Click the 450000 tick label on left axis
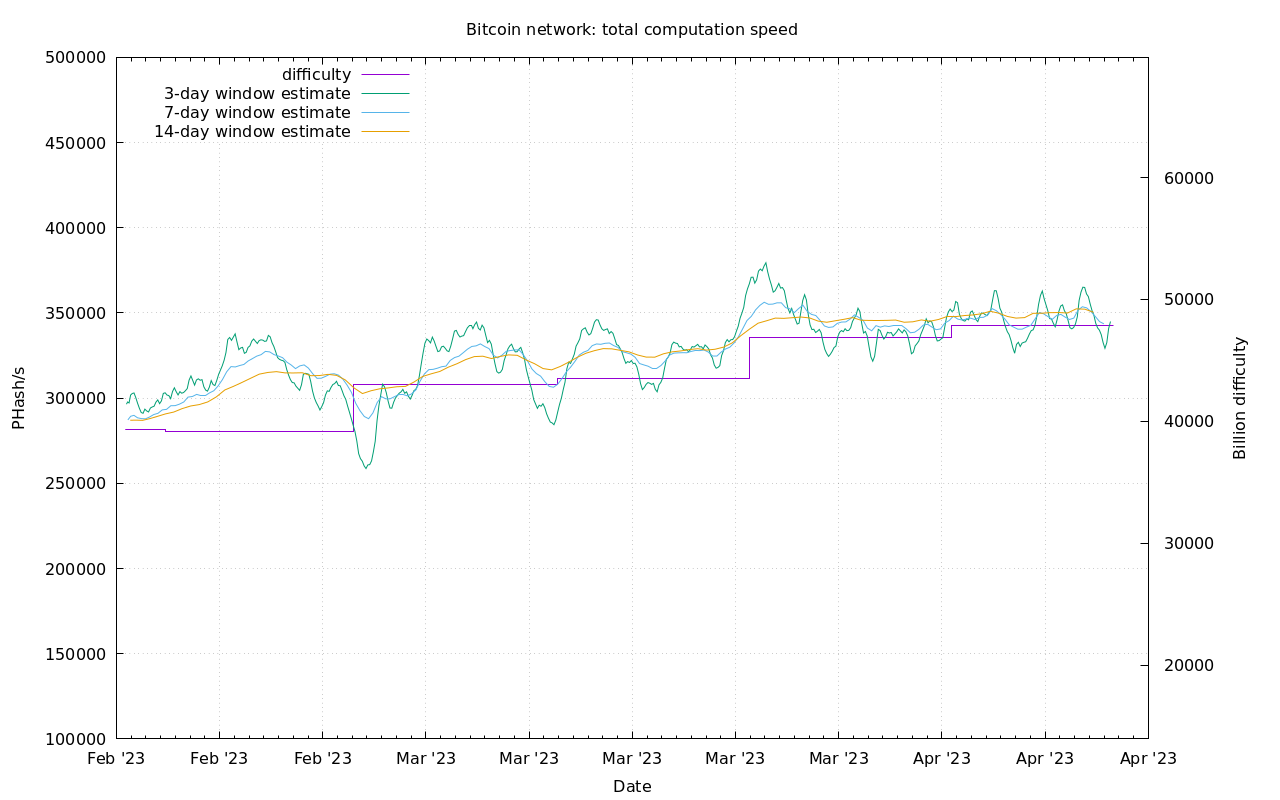Image resolution: width=1280 pixels, height=800 pixels. pyautogui.click(x=76, y=143)
